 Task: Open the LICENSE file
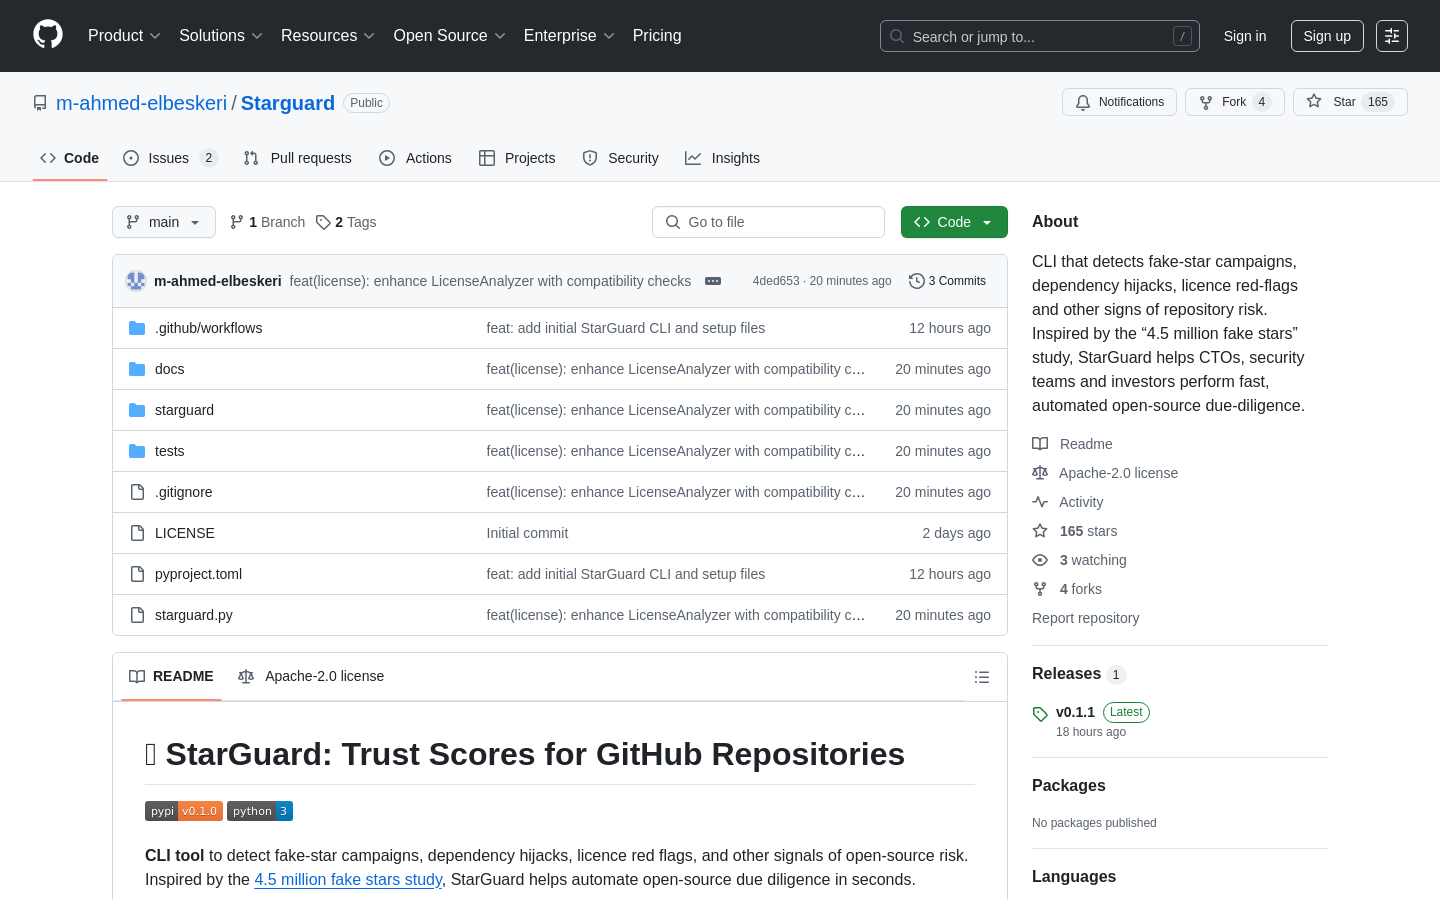point(184,533)
